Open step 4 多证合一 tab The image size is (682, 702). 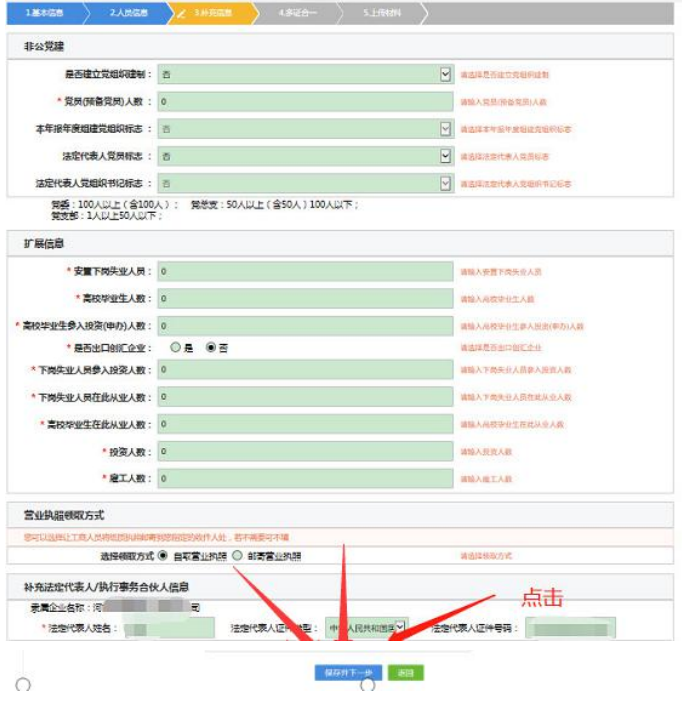click(297, 13)
